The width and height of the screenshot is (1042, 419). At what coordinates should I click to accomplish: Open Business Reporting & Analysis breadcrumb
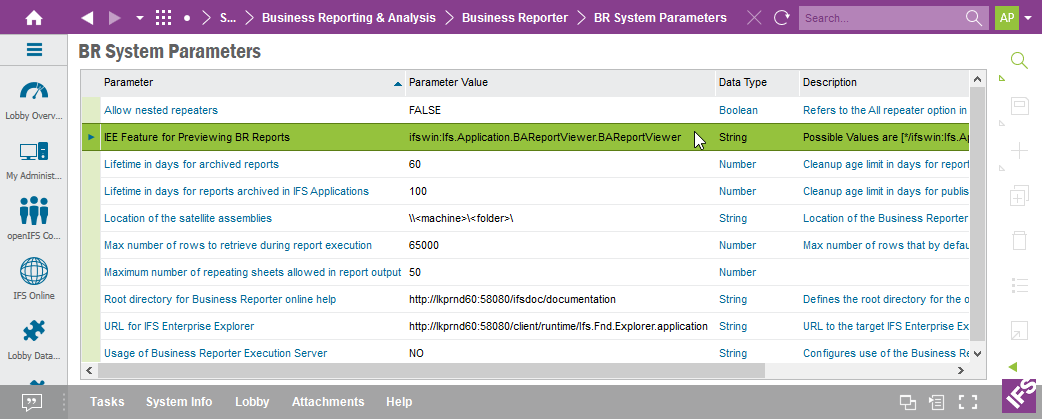click(x=349, y=18)
